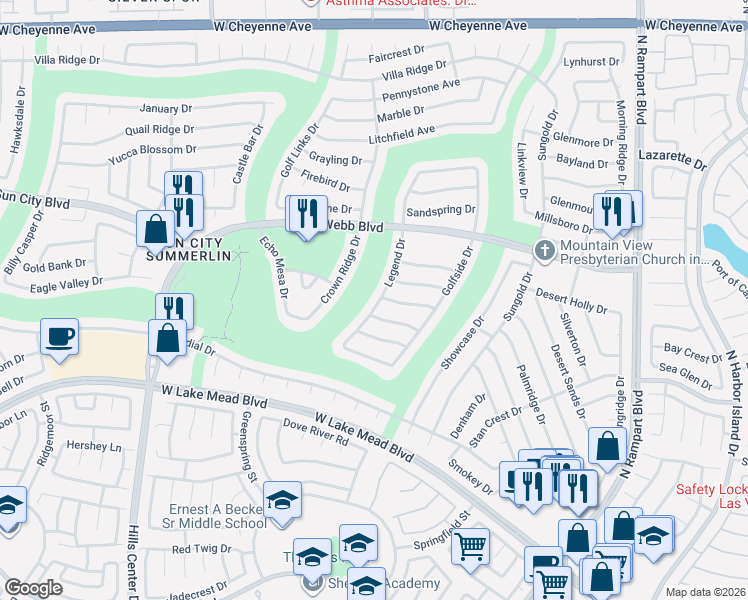748x600 pixels.
Task: Select the Litchfield Ave label
Action: click(401, 134)
